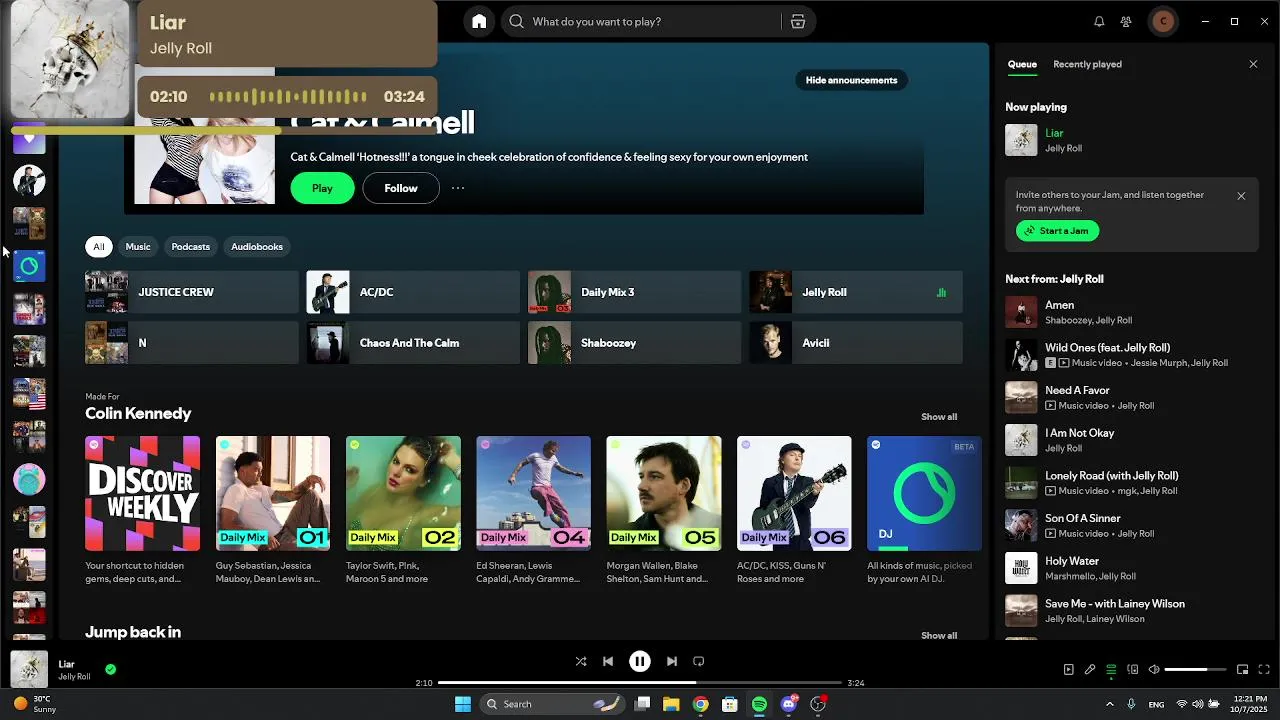
Task: Toggle Liar saved checkmark in player bar
Action: point(110,669)
